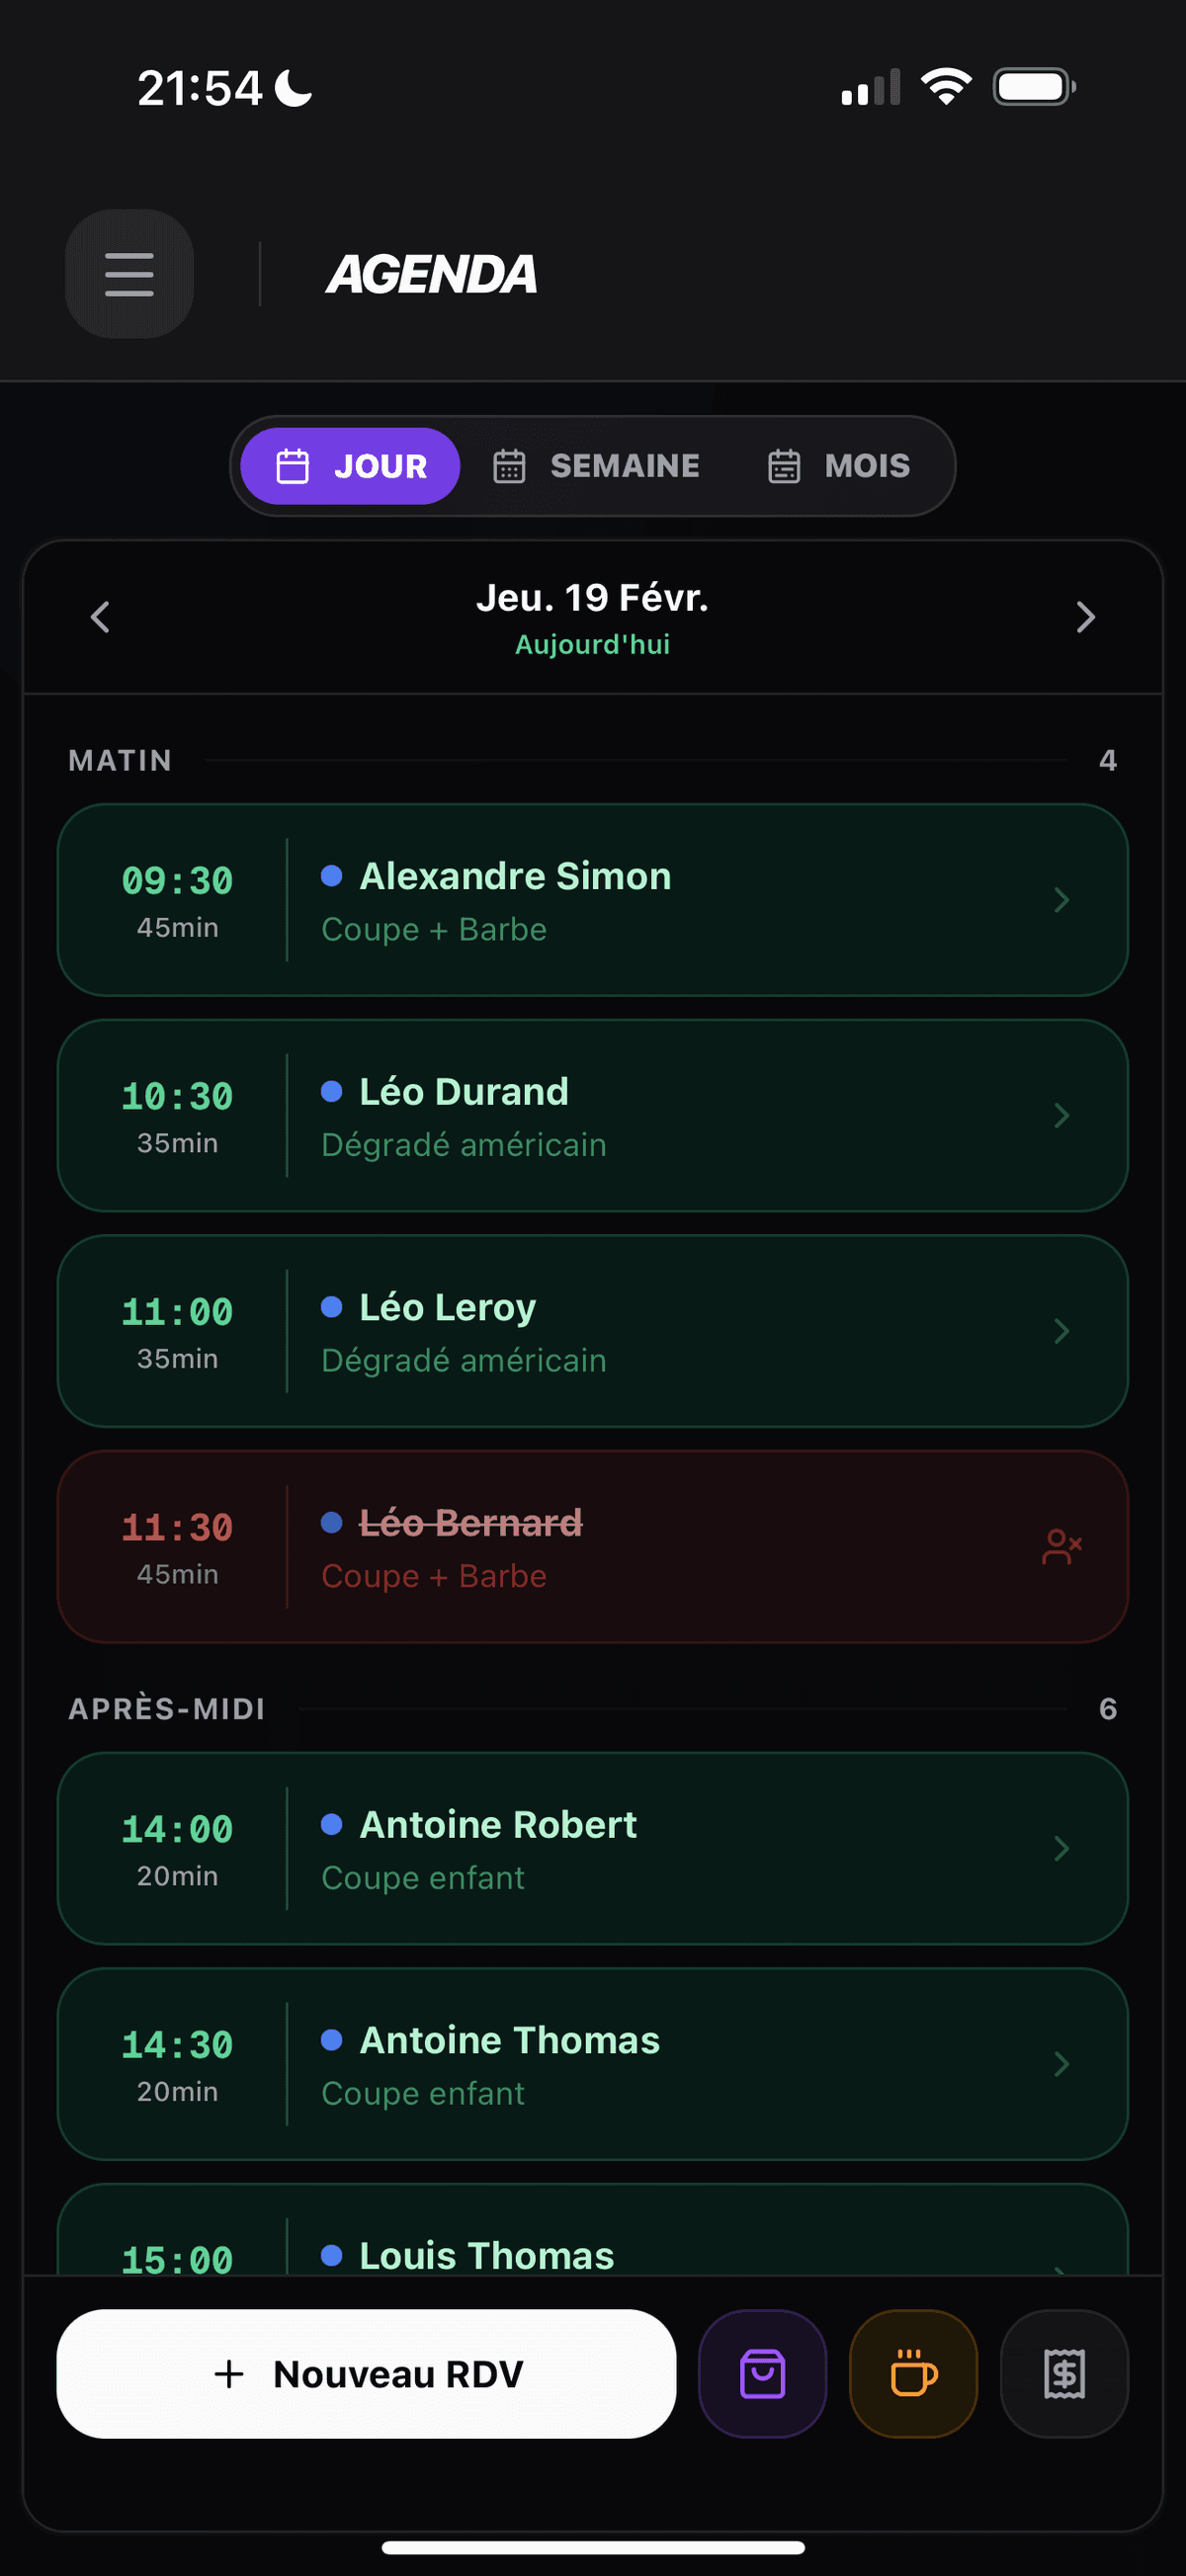Expand Antoine Robert appointment chevron

click(1061, 1848)
